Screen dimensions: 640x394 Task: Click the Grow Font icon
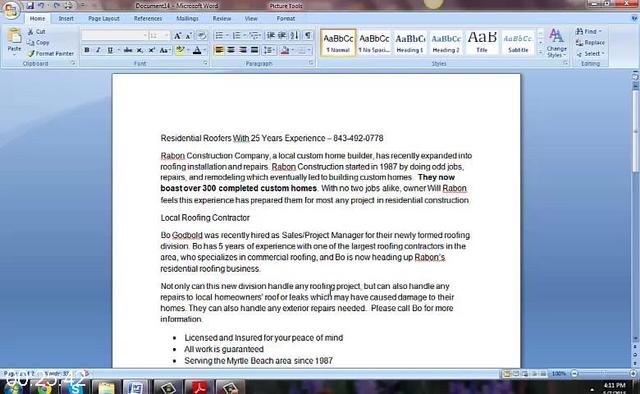click(177, 36)
